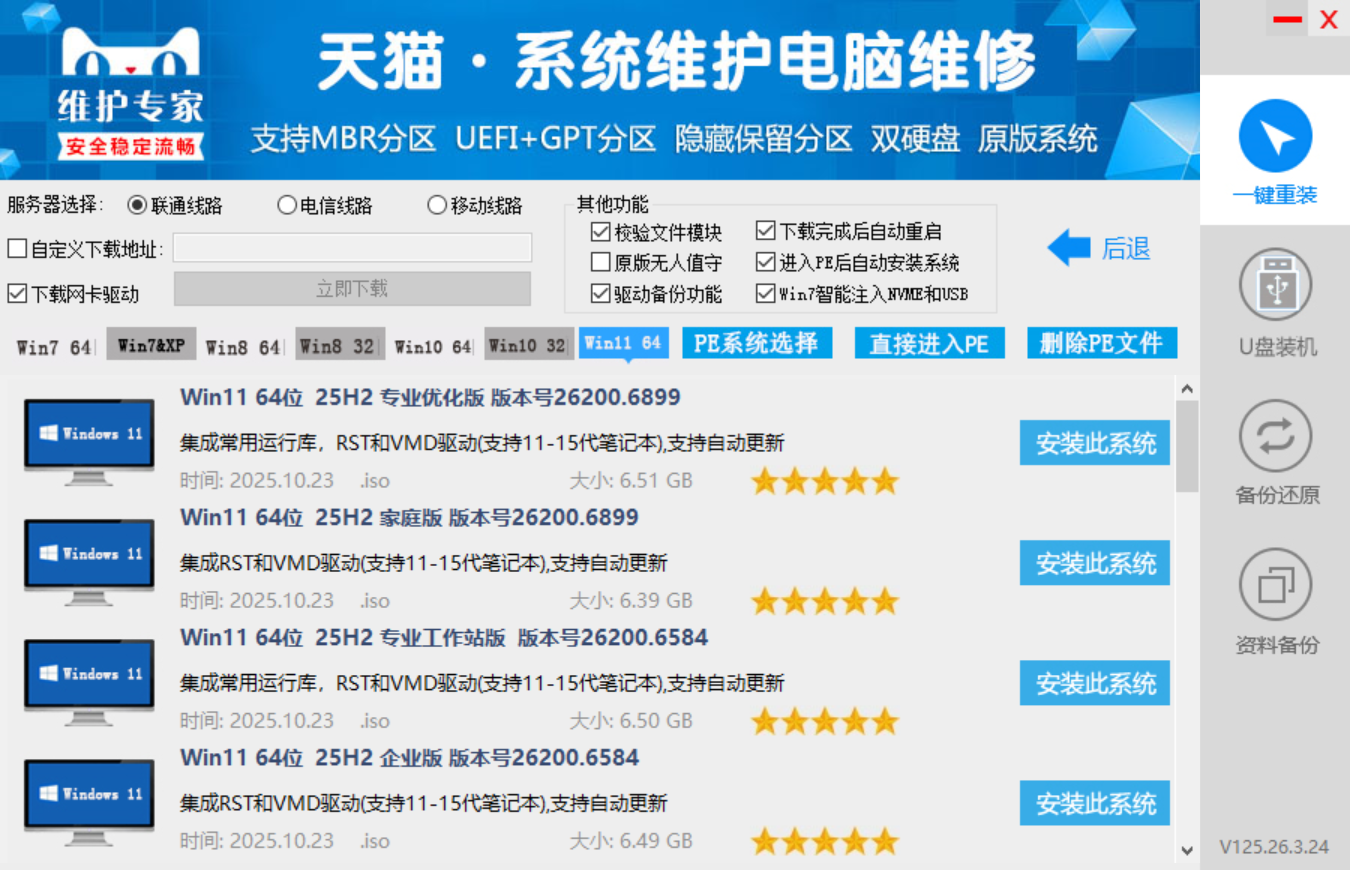Click the 天猫 维护专家 cat logo
The height and width of the screenshot is (870, 1350).
pos(130,92)
